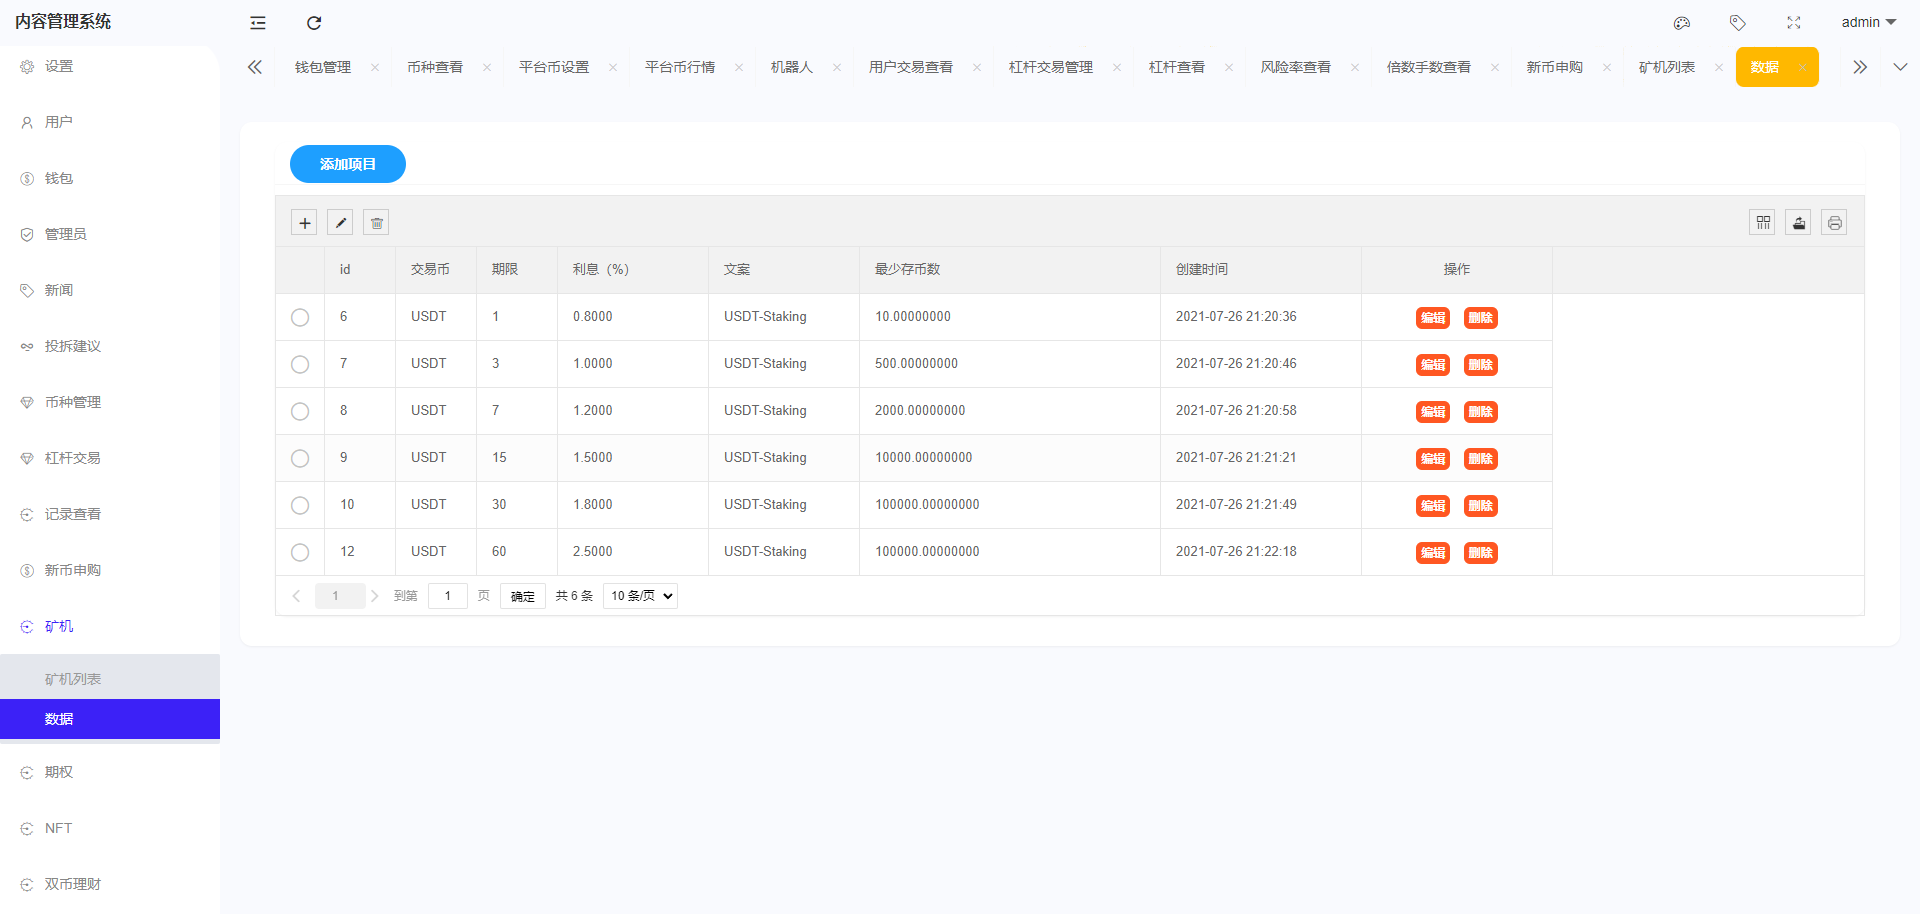
Task: Click the delete trash icon in table toolbar
Action: coord(376,222)
